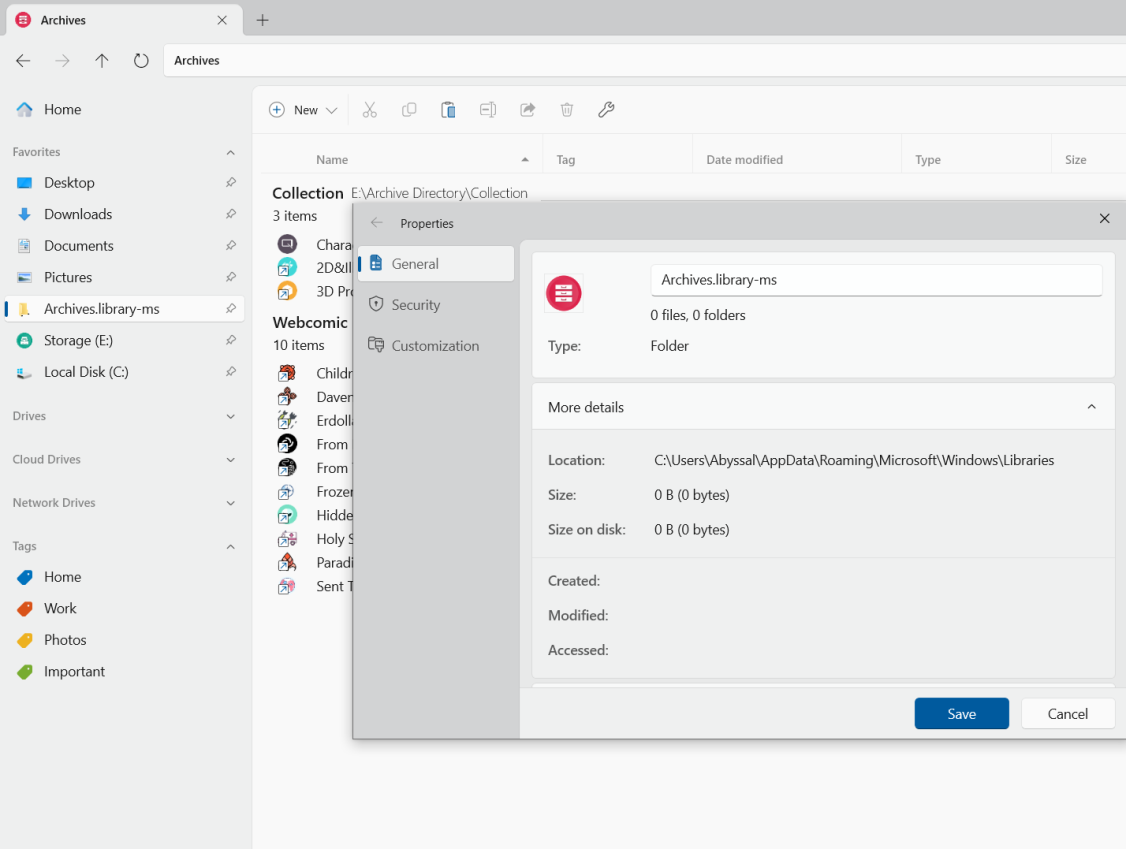Image resolution: width=1126 pixels, height=849 pixels.
Task: Open the Customization properties tab
Action: pyautogui.click(x=436, y=345)
